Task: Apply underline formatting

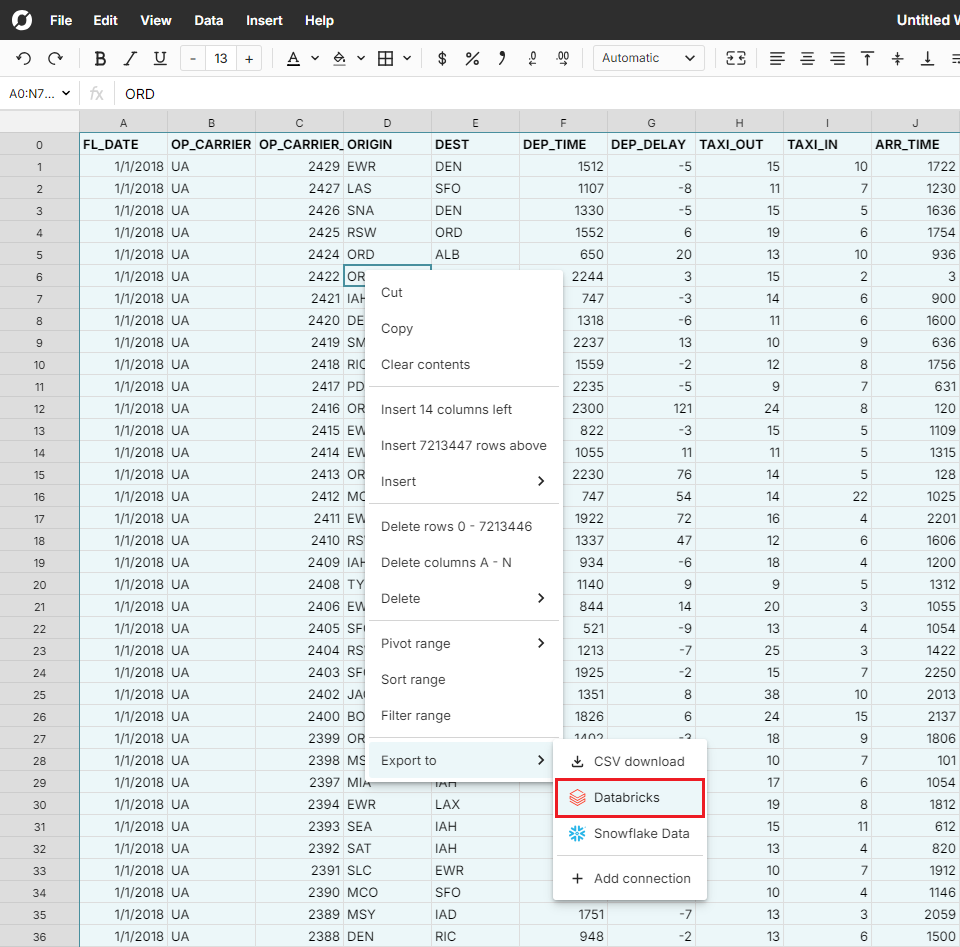Action: tap(160, 58)
